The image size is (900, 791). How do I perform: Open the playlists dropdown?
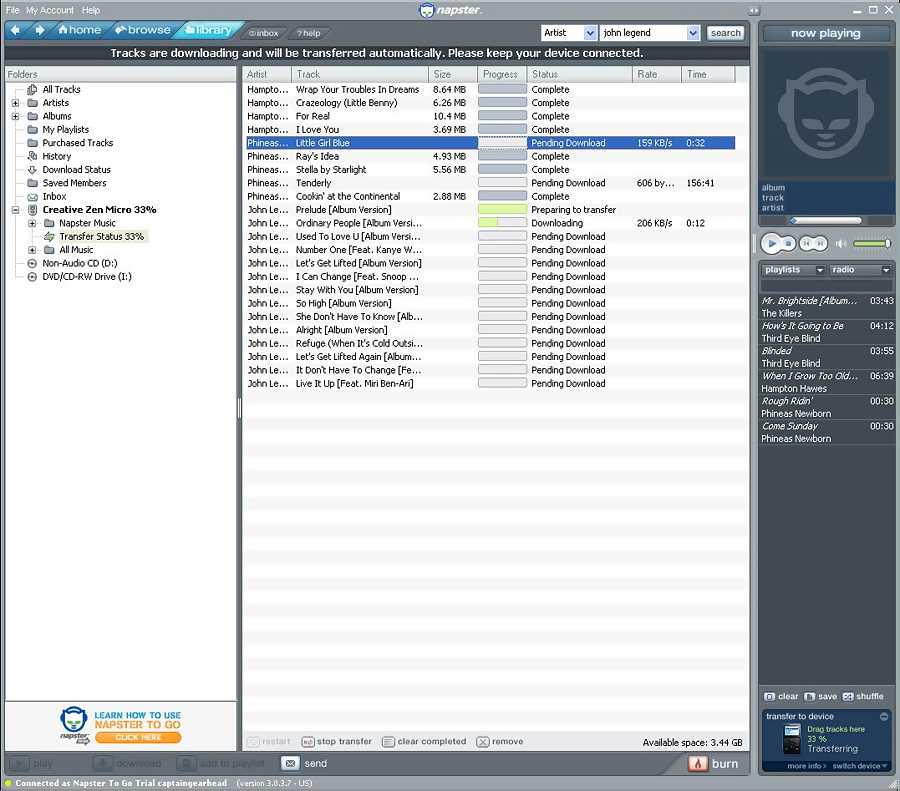coord(793,270)
